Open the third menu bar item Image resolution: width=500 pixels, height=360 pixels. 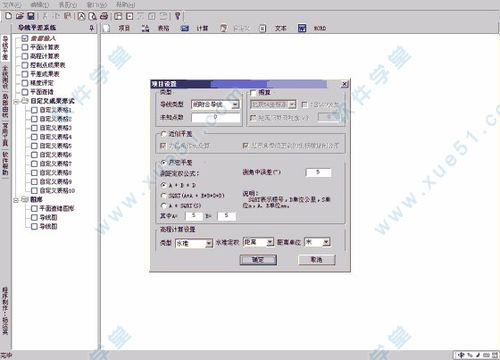pos(68,5)
